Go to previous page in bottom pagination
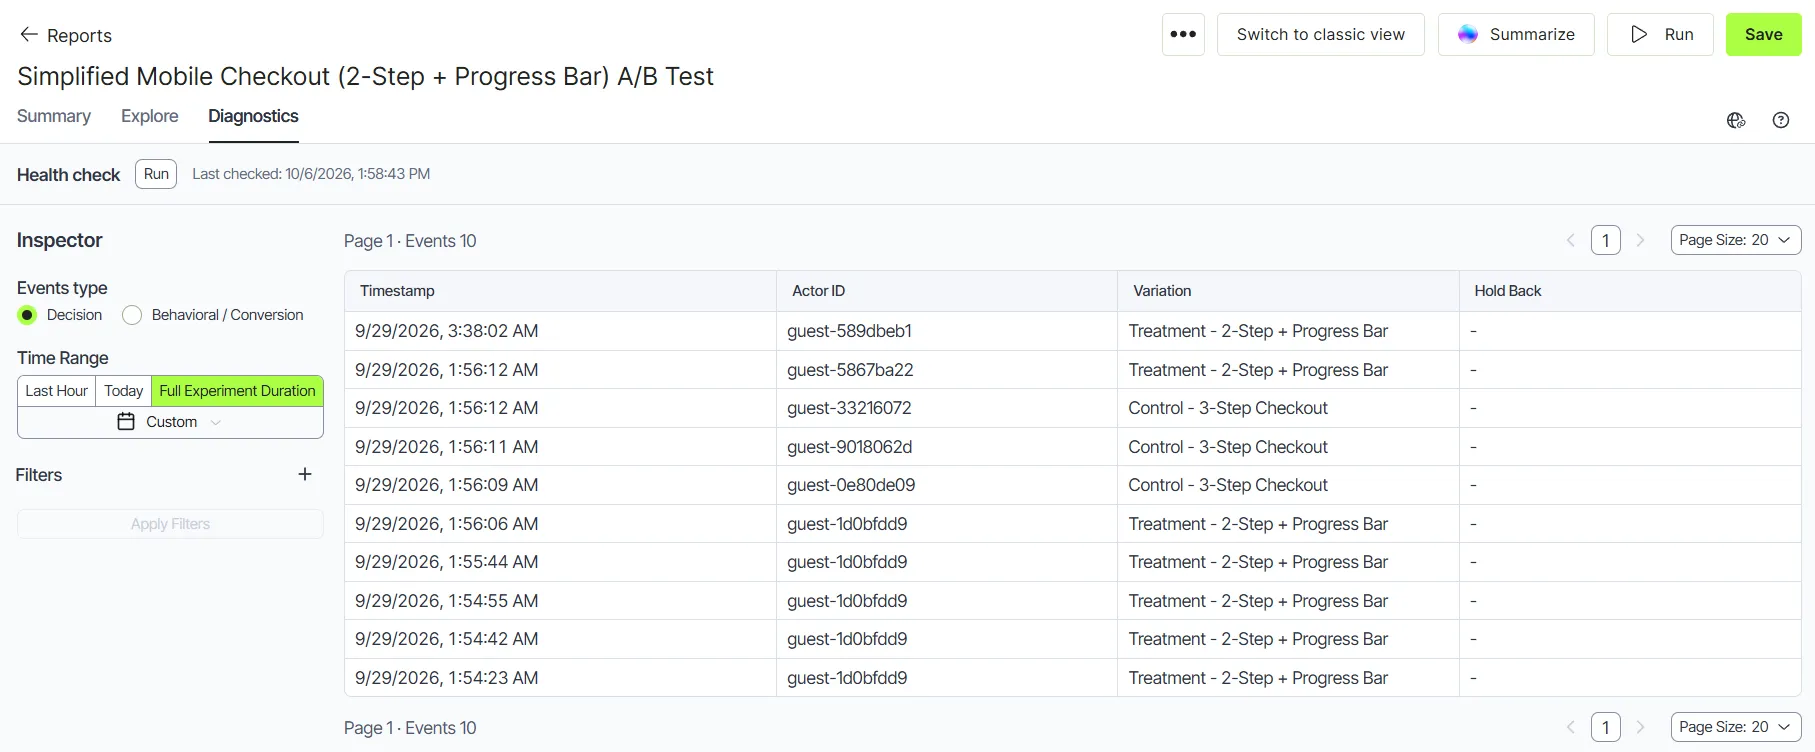This screenshot has height=752, width=1815. click(x=1571, y=727)
